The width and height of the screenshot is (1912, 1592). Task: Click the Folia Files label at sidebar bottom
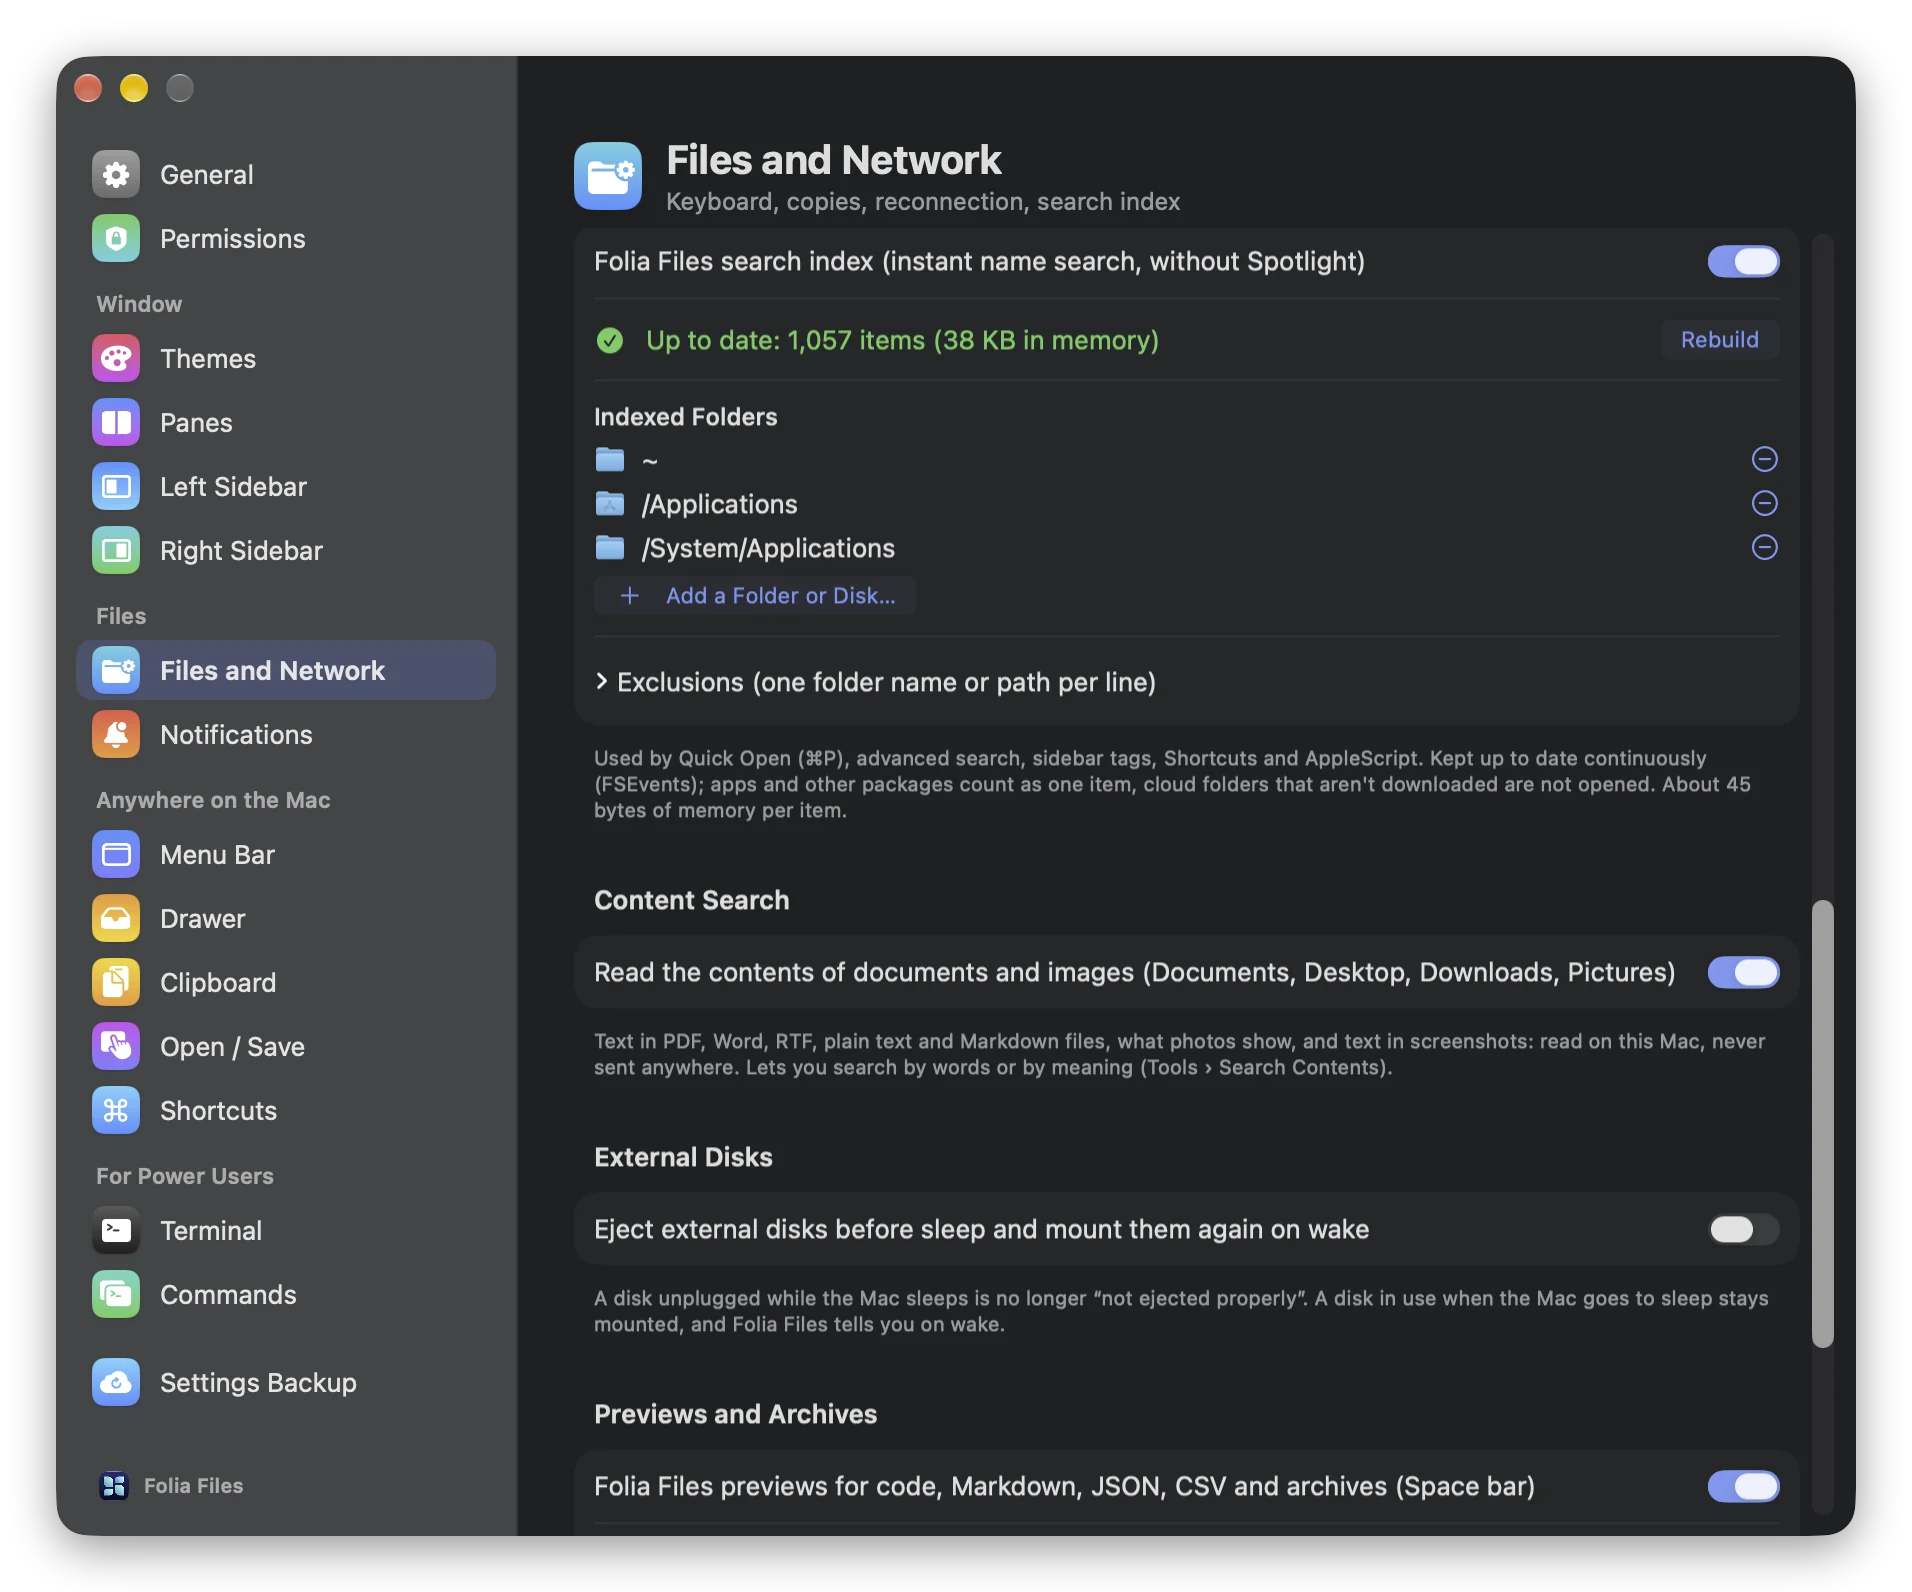click(x=193, y=1487)
